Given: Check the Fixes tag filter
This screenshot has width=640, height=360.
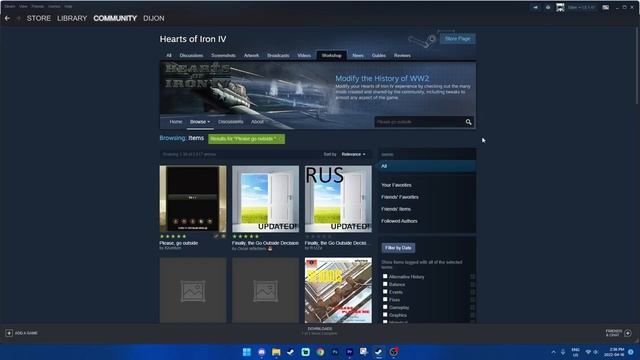Looking at the screenshot, I should [385, 299].
